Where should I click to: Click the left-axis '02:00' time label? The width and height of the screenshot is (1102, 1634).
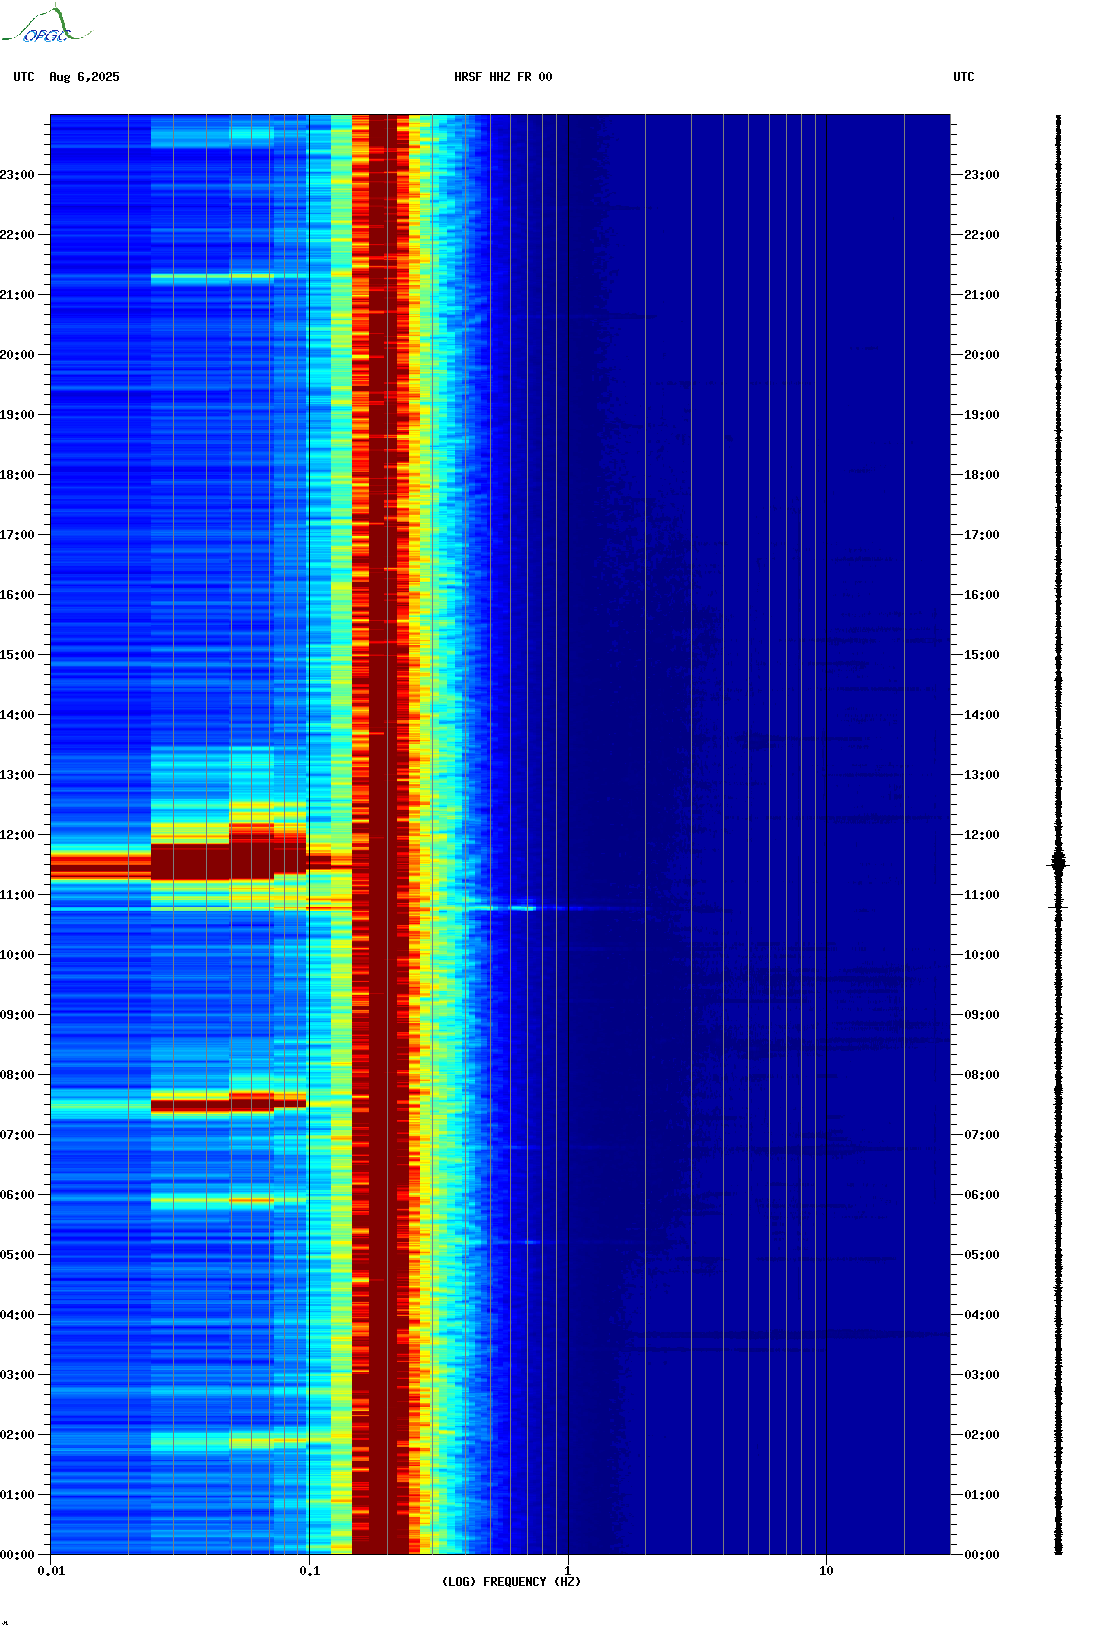(17, 1435)
